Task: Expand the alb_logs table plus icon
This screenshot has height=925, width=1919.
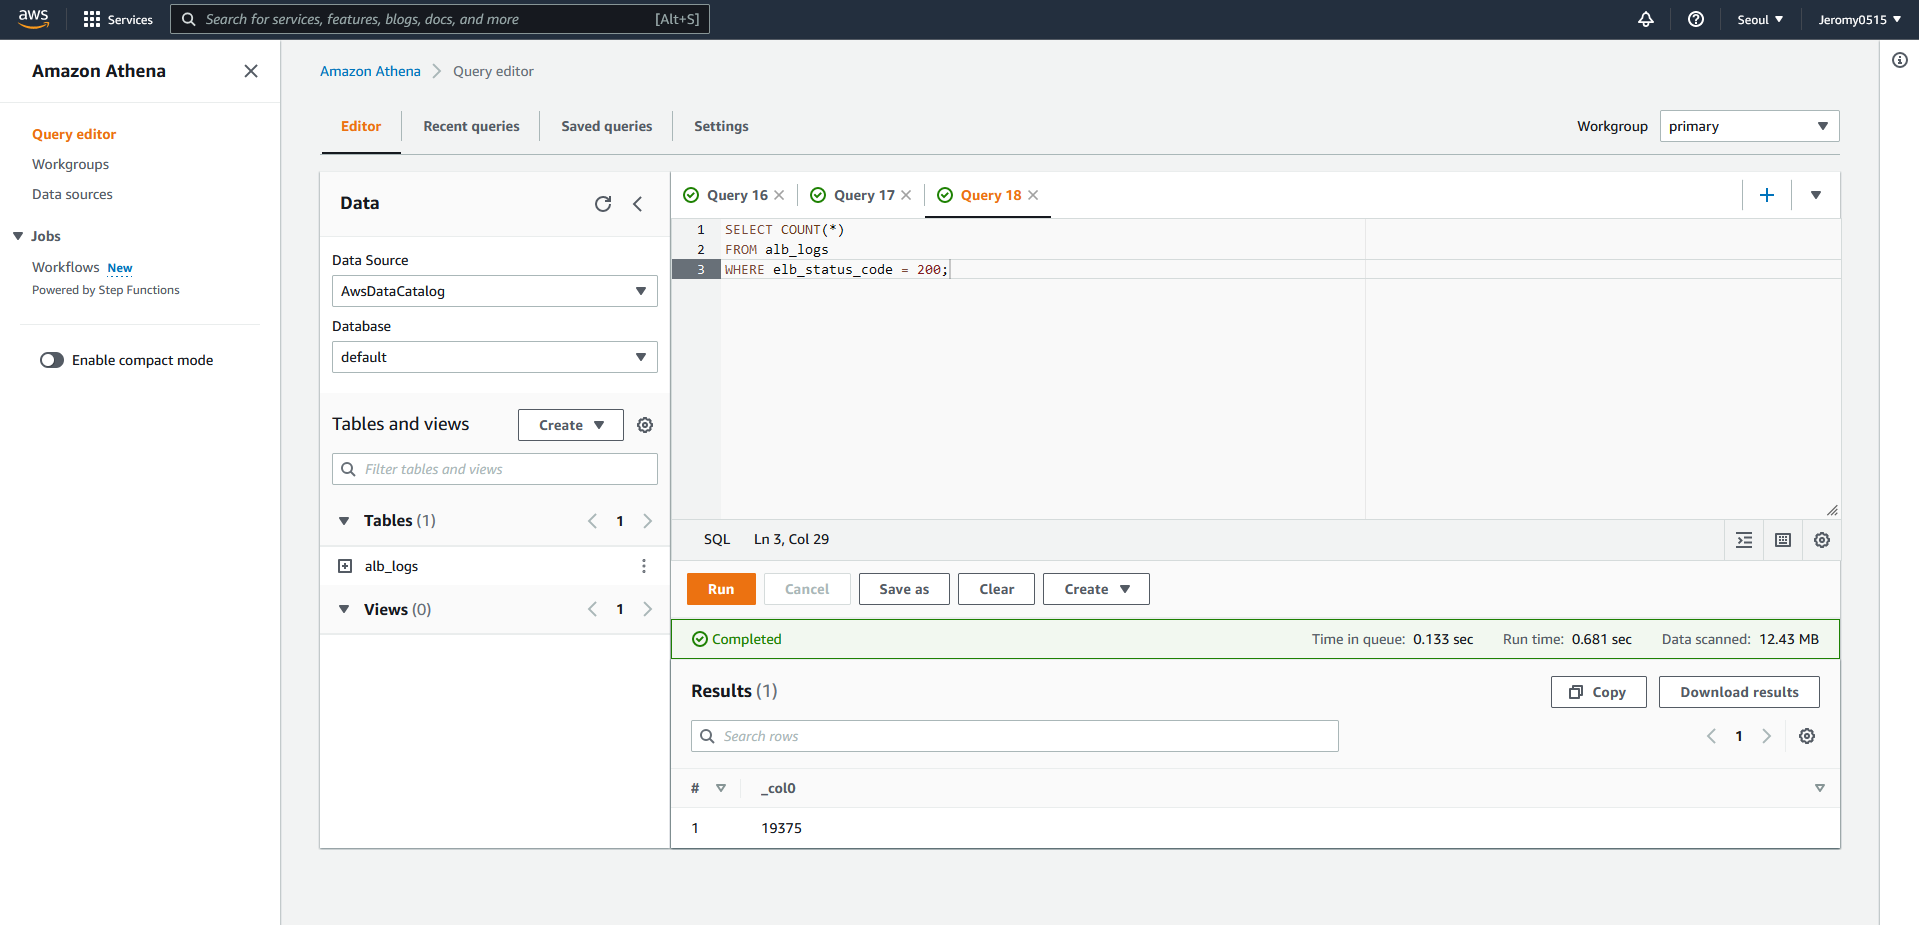Action: pyautogui.click(x=345, y=566)
